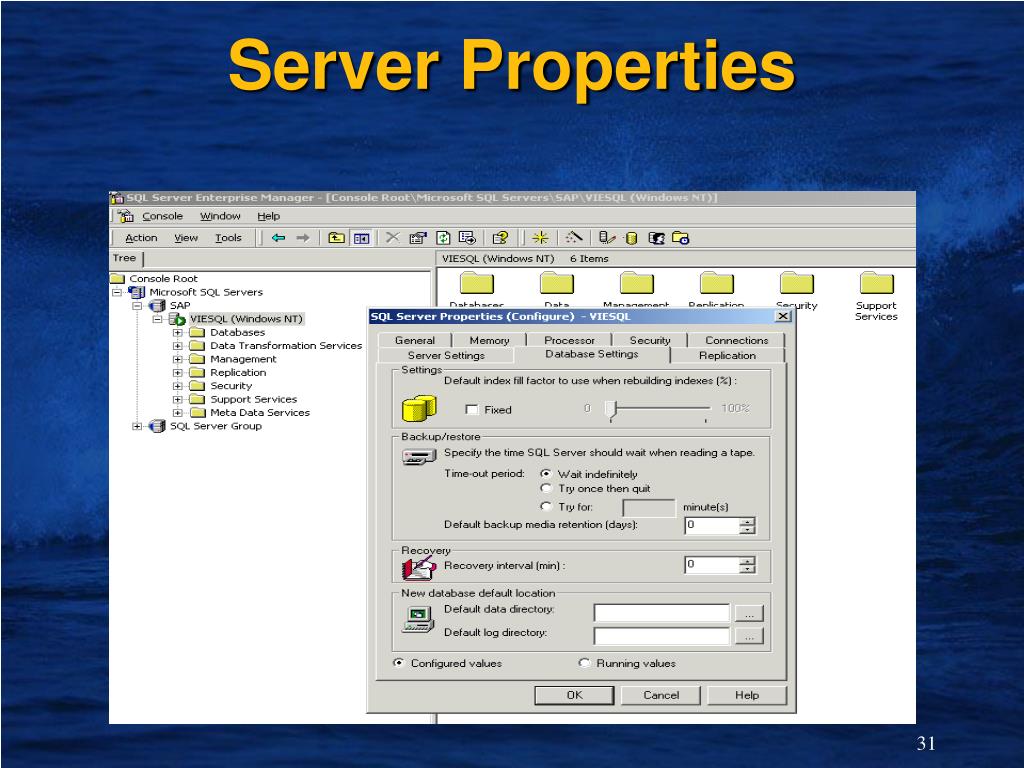Switch to the Replication tab in dialog

(x=727, y=355)
